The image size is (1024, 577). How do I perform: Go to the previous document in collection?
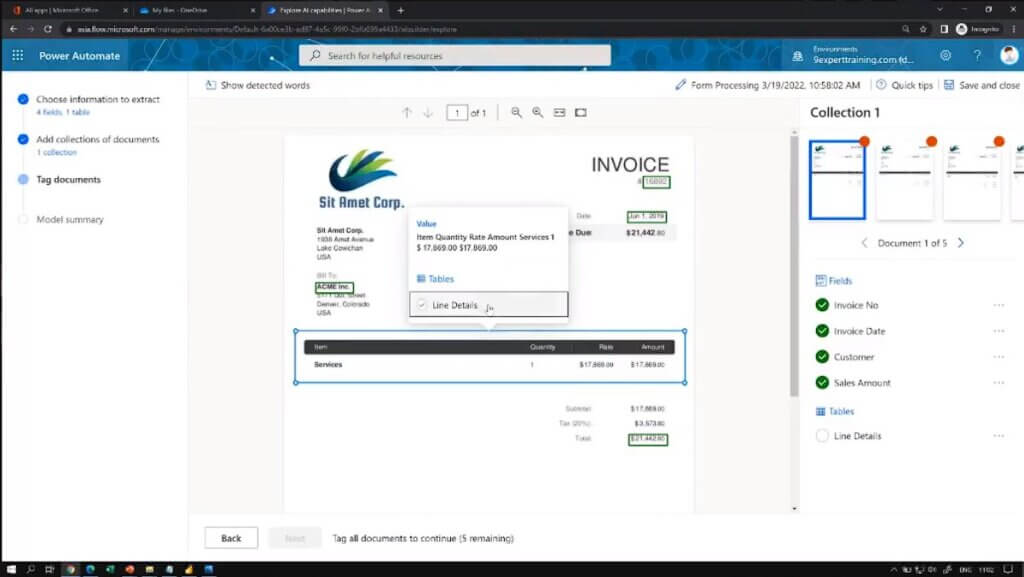point(864,243)
